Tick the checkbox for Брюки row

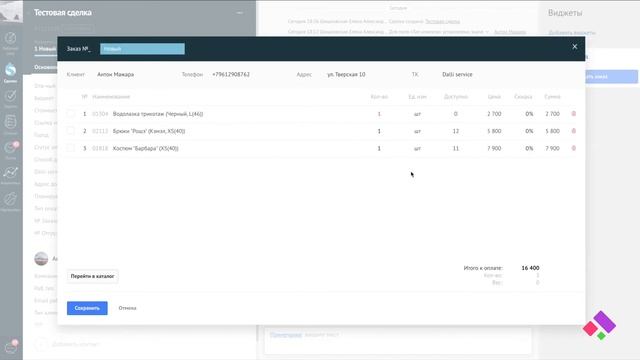point(71,131)
